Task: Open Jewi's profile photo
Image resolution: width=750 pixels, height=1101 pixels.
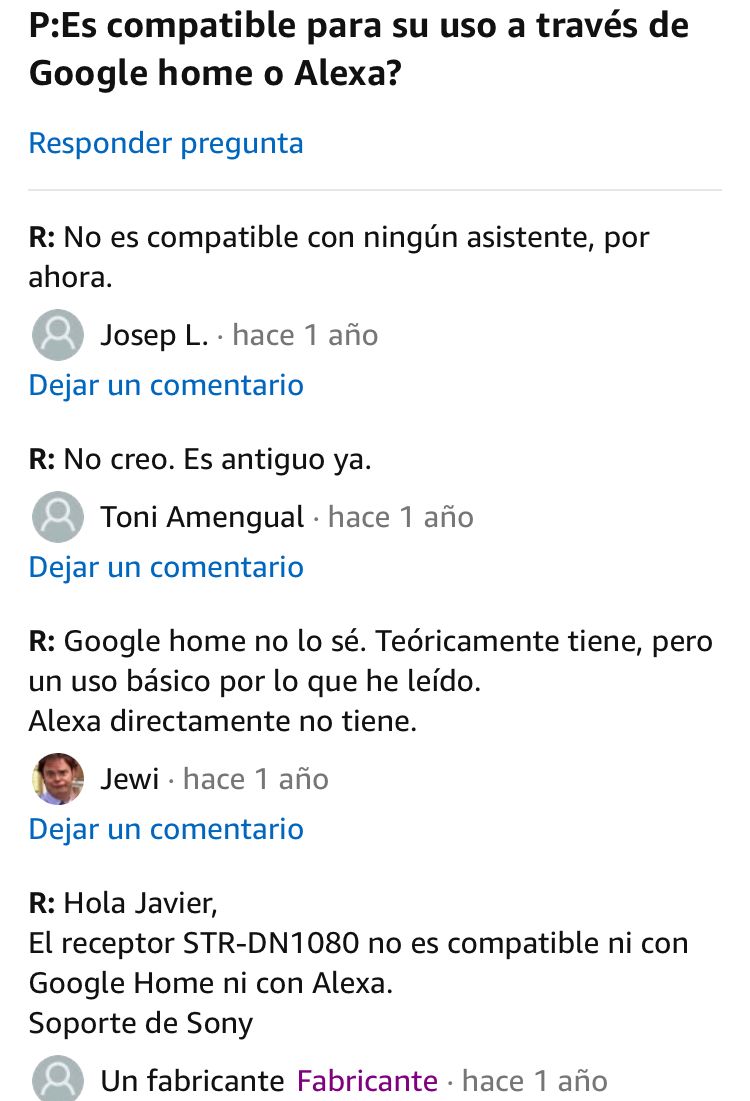Action: [x=58, y=779]
